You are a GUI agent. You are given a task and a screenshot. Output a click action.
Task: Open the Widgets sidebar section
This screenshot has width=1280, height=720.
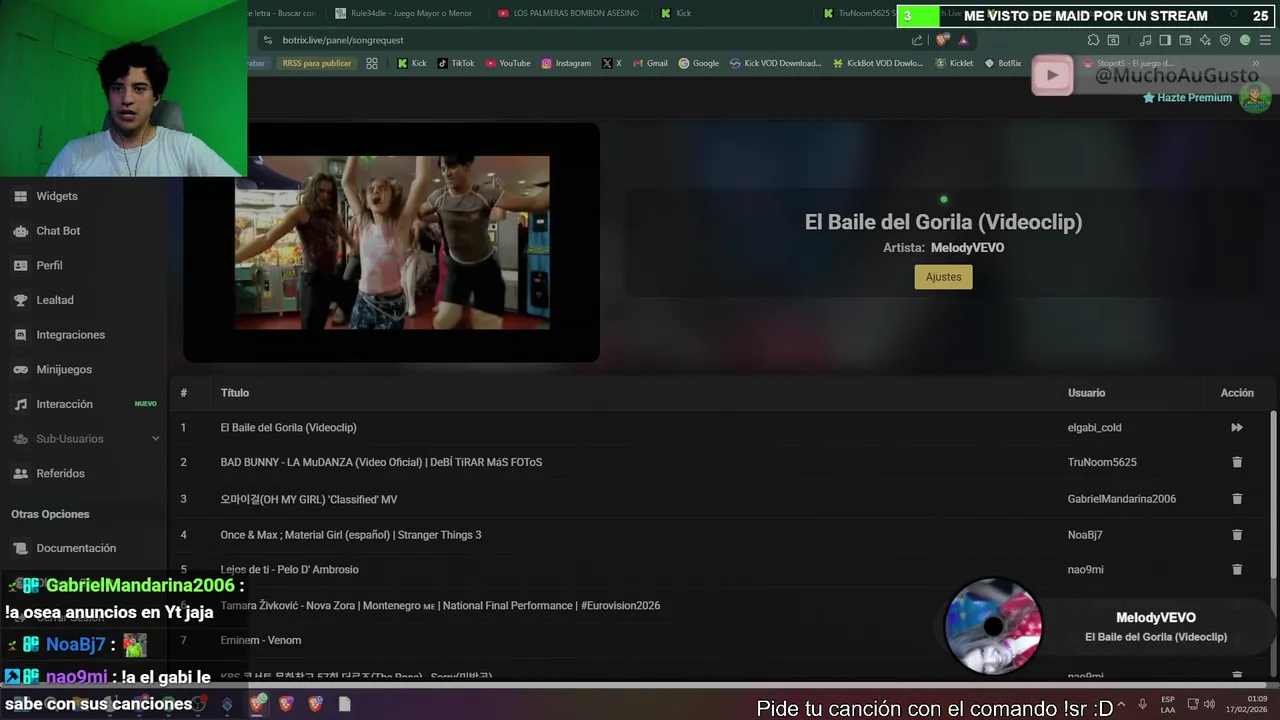pyautogui.click(x=57, y=196)
